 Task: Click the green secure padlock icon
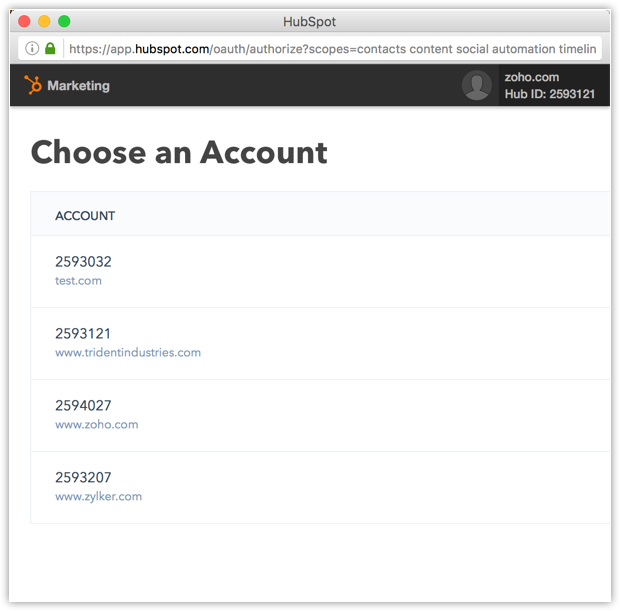click(50, 48)
